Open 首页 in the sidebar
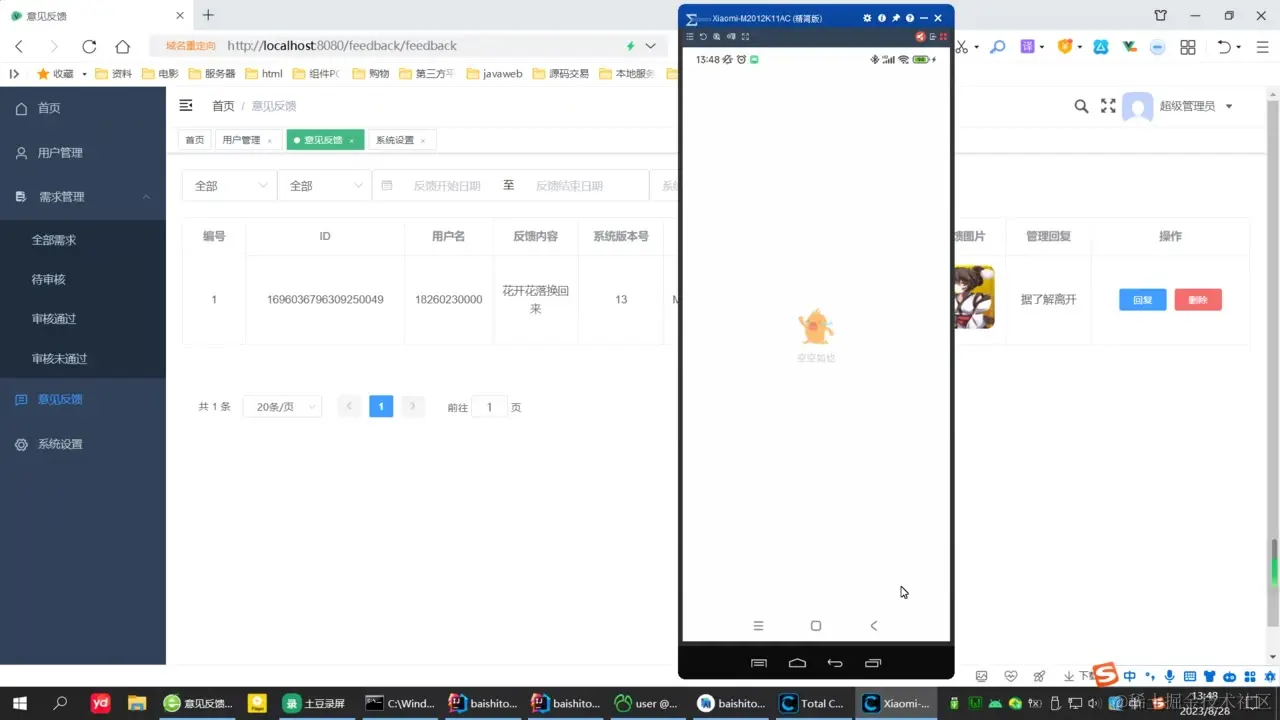Screen dimensions: 1280x720 point(83,108)
